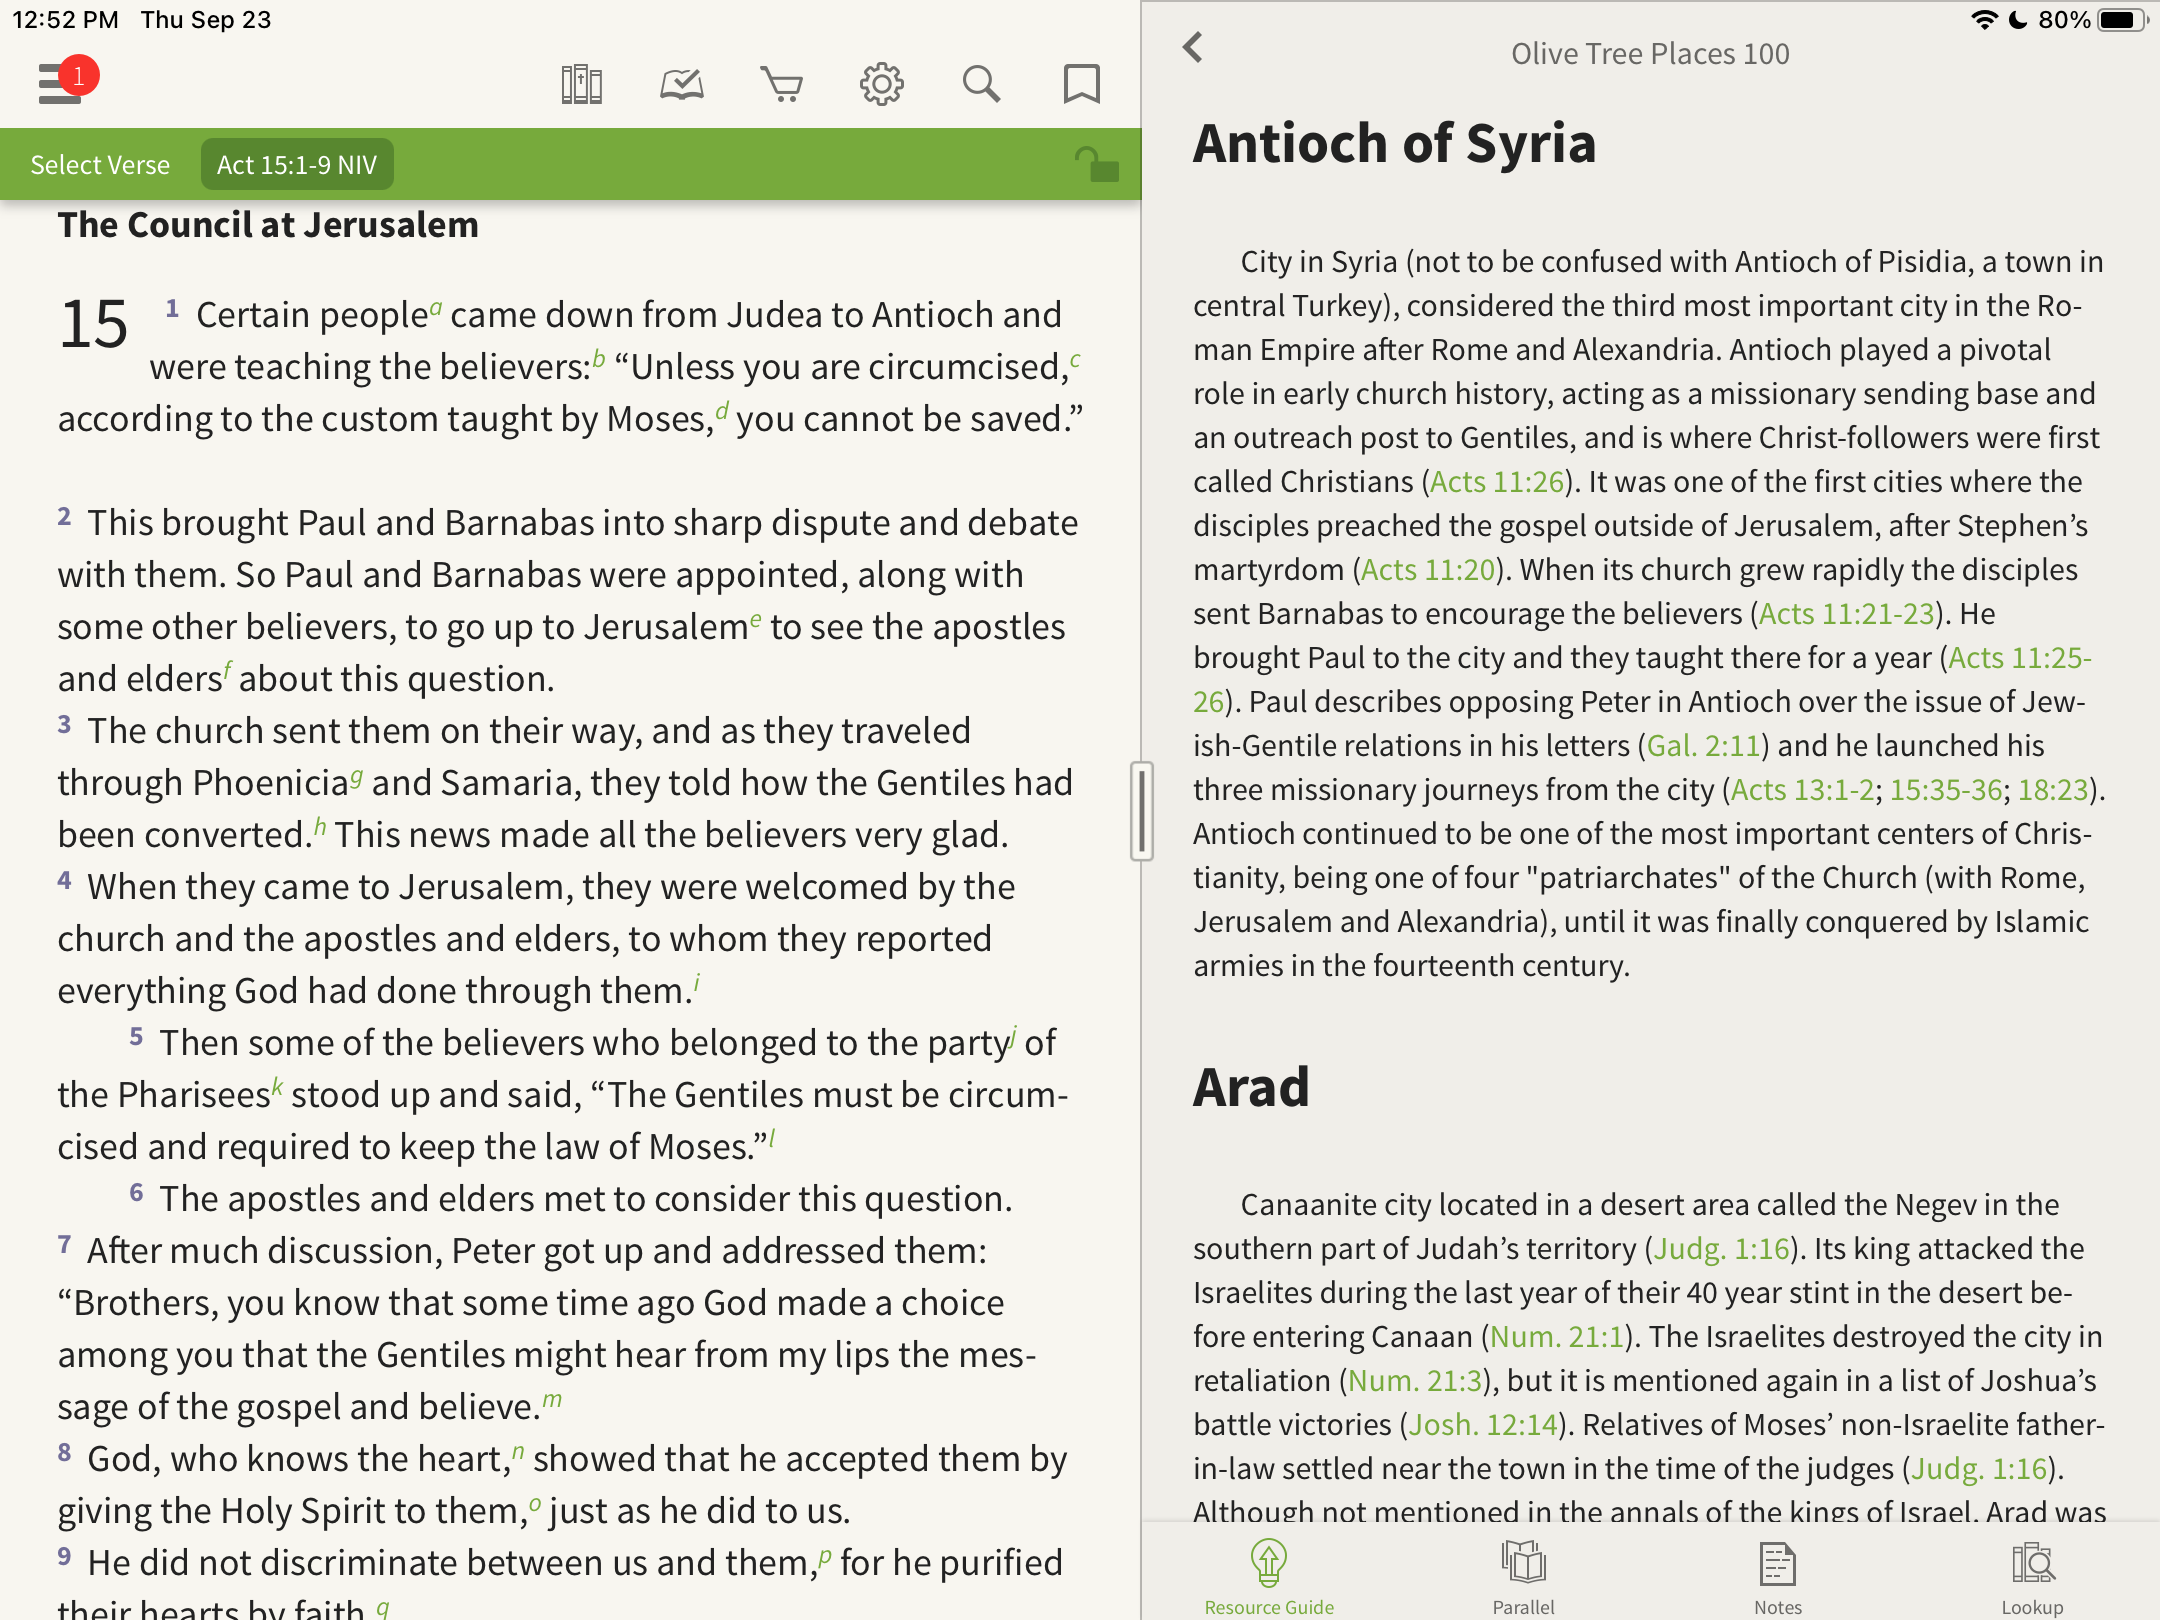Tap the bookmark ribbon icon
2160x1620 pixels.
point(1081,85)
